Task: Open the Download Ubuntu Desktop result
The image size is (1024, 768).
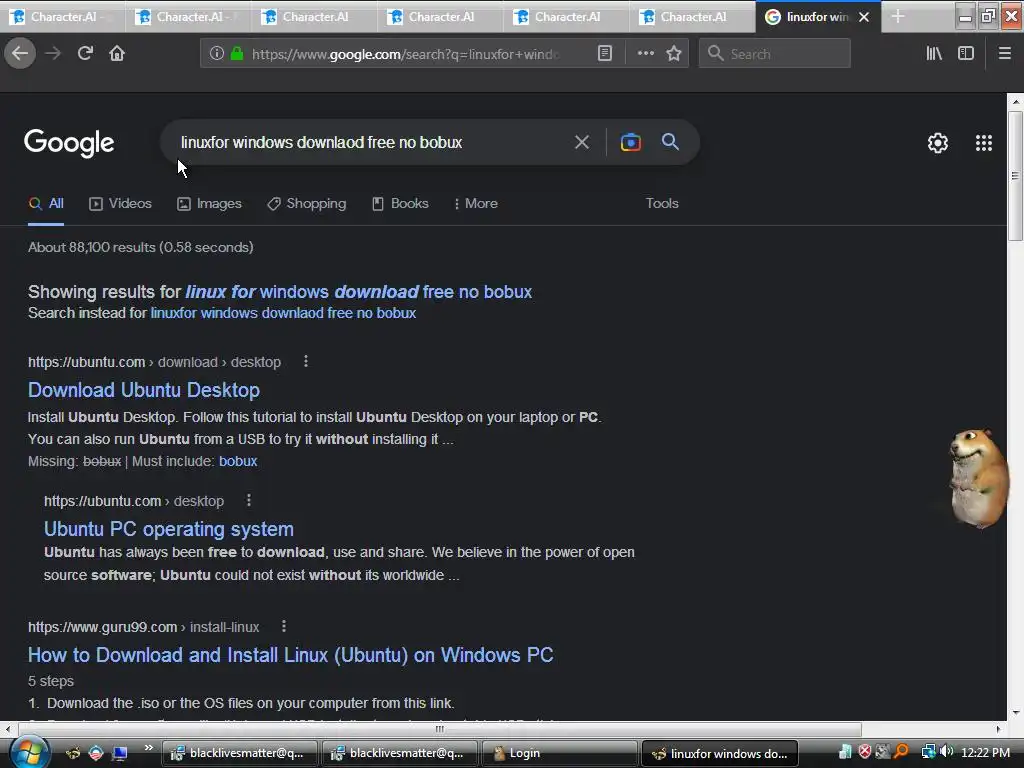Action: 144,390
